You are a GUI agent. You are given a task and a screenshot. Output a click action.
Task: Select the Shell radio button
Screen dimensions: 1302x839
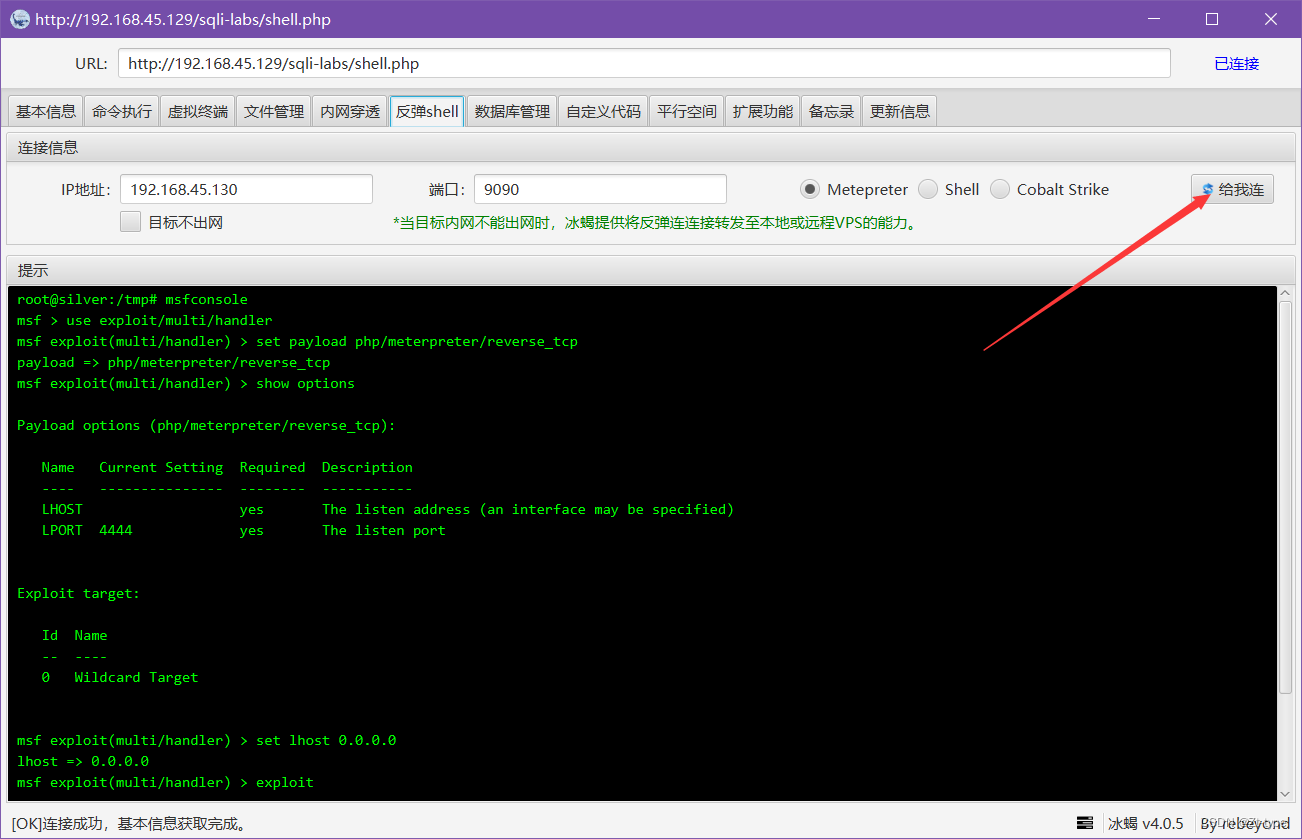click(927, 189)
